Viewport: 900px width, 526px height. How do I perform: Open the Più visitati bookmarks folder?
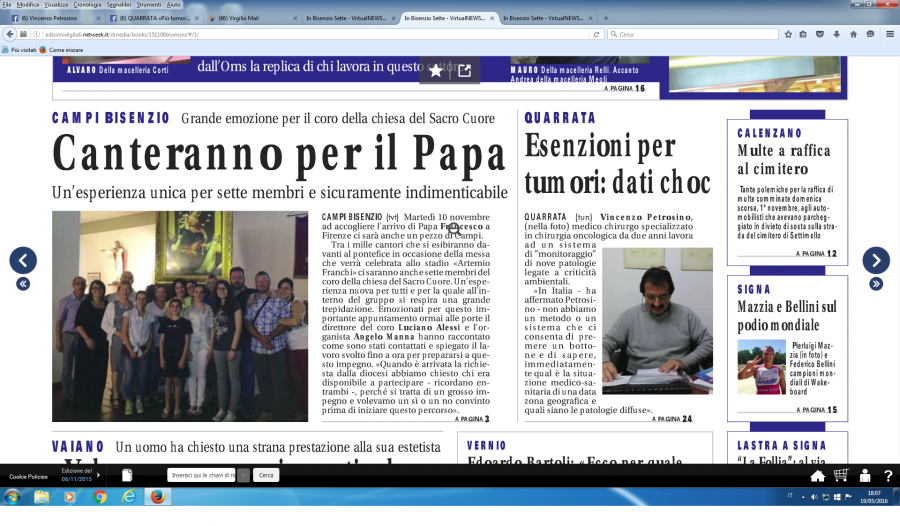tap(20, 50)
